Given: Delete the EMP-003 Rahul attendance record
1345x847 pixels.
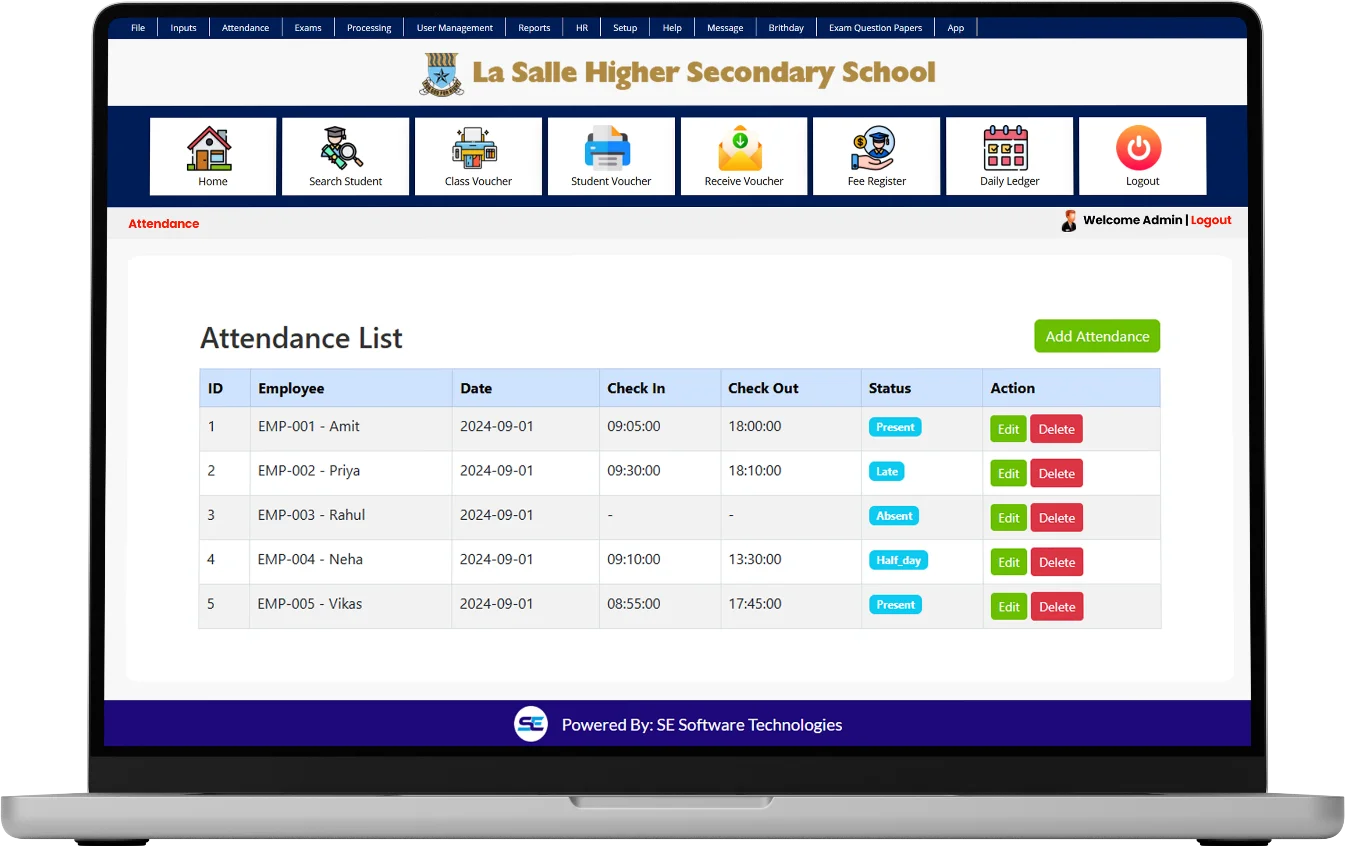Looking at the screenshot, I should point(1056,518).
